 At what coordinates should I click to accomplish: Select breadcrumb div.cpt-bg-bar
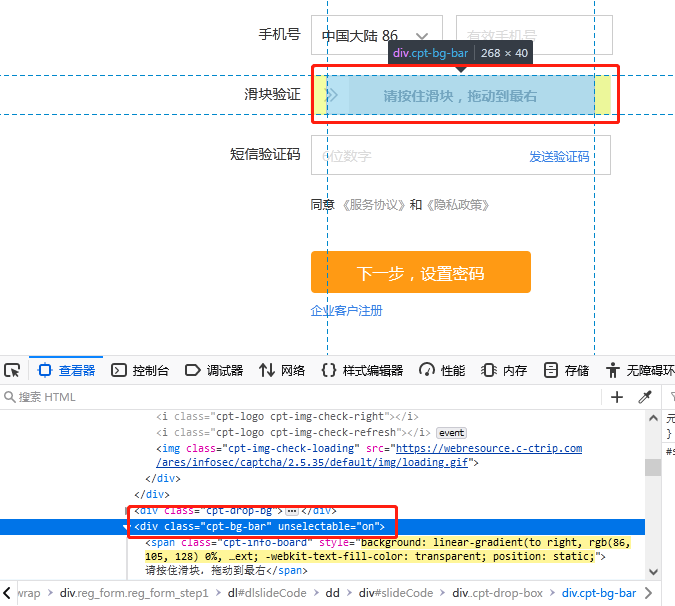599,593
